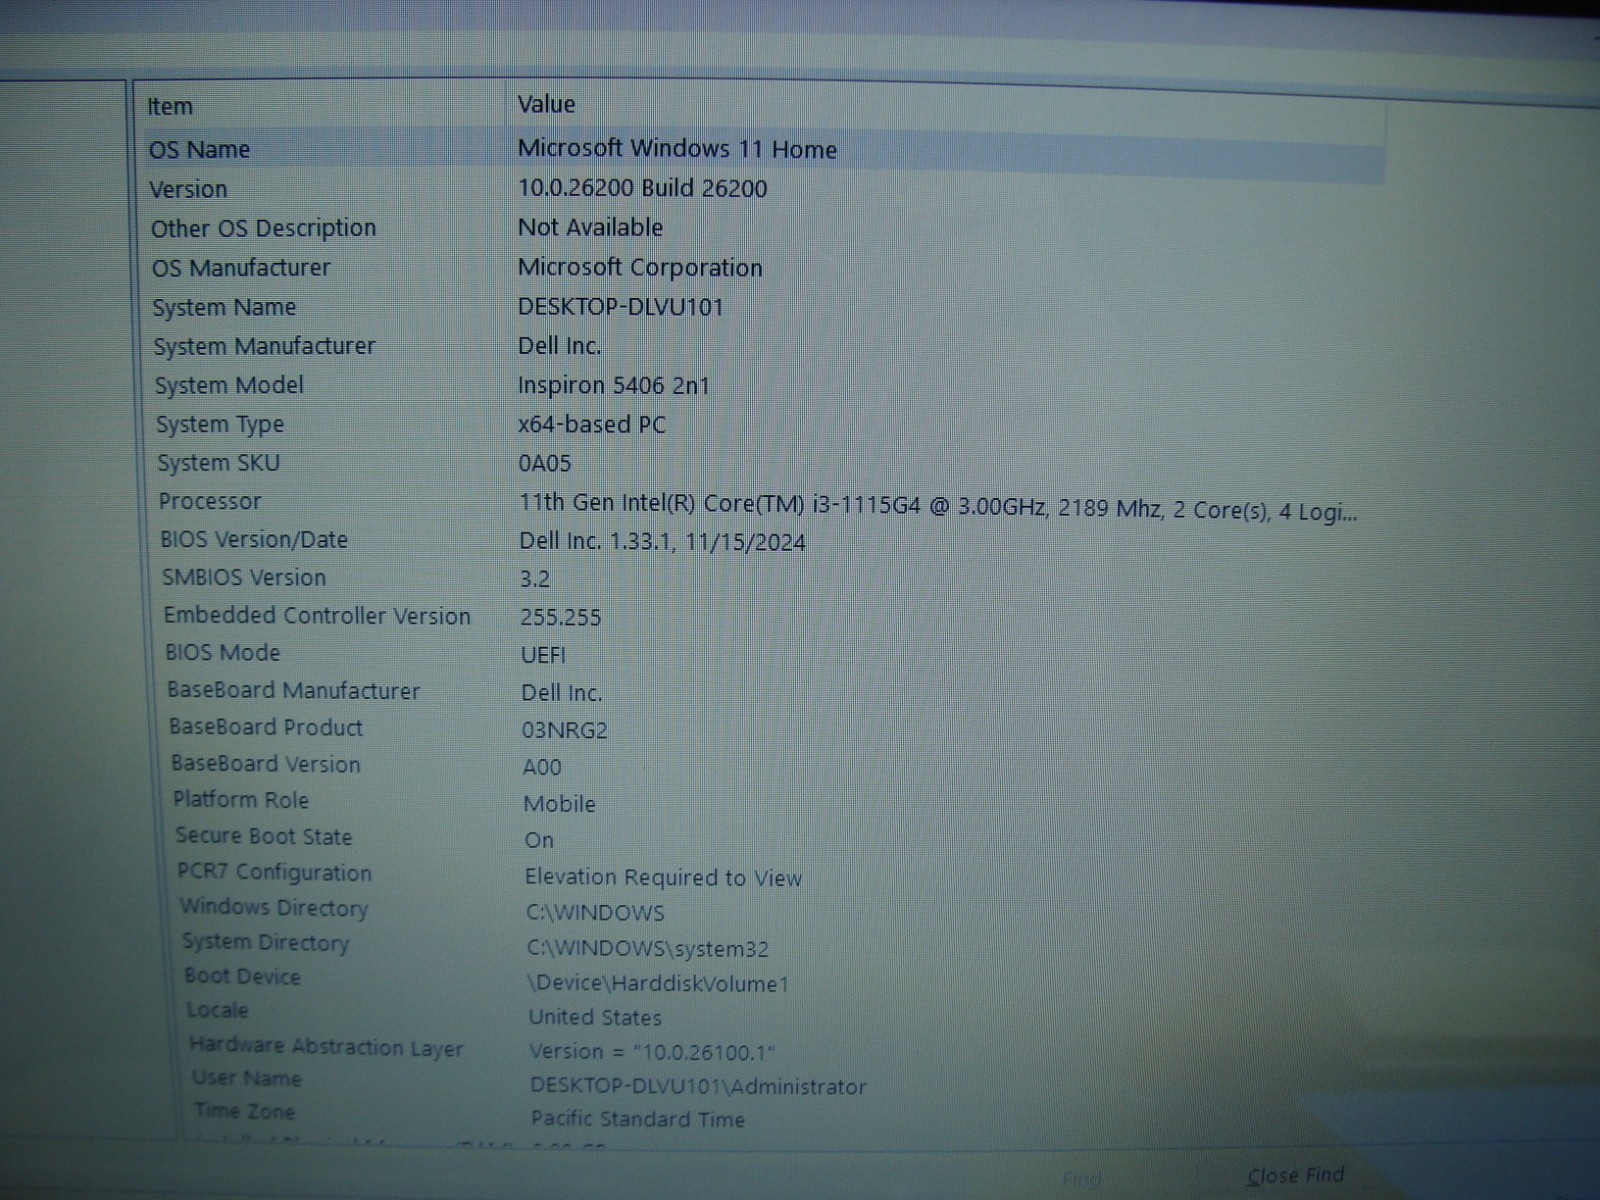The width and height of the screenshot is (1600, 1200).
Task: Select BIOS Version/Date row
Action: 254,540
